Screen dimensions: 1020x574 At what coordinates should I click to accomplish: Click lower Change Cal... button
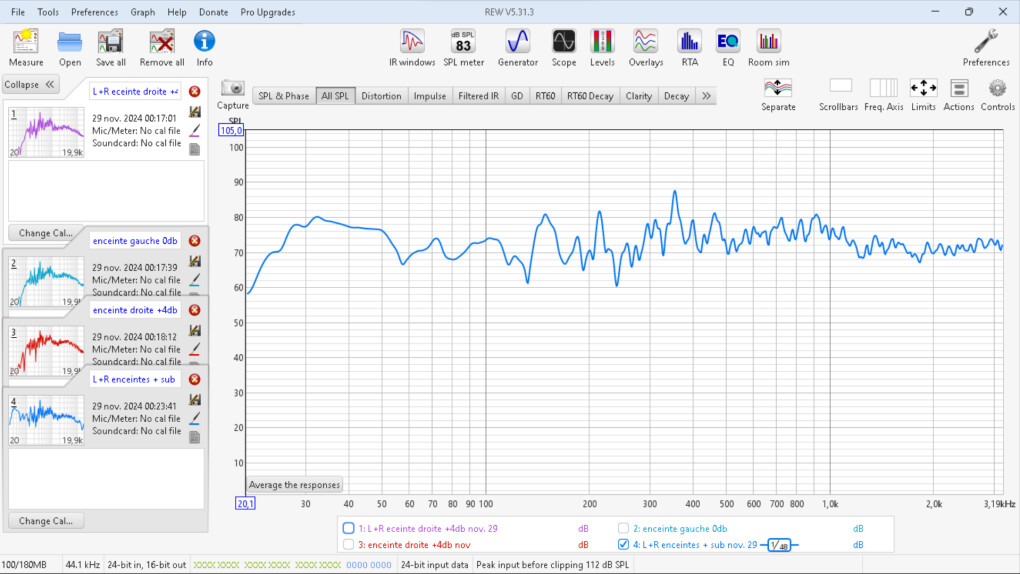[x=46, y=521]
